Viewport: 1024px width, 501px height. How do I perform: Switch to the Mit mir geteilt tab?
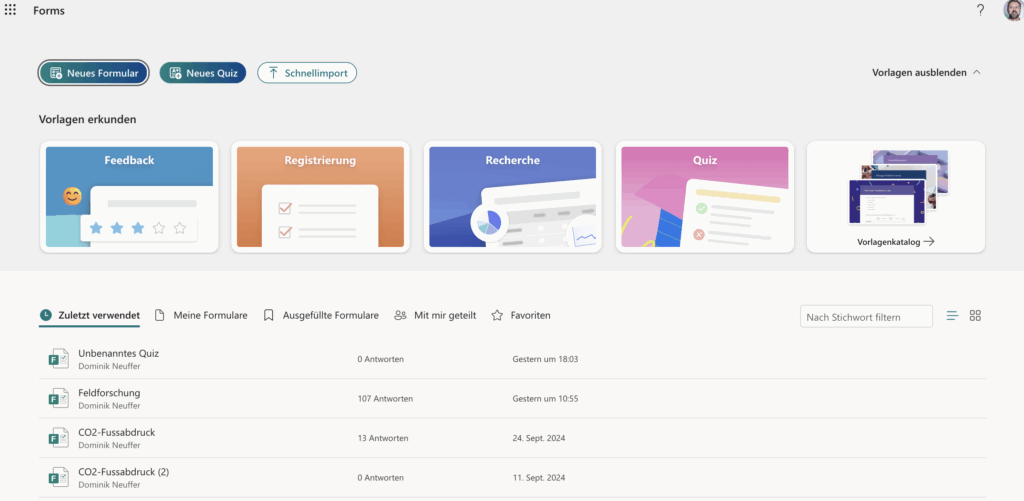(436, 315)
